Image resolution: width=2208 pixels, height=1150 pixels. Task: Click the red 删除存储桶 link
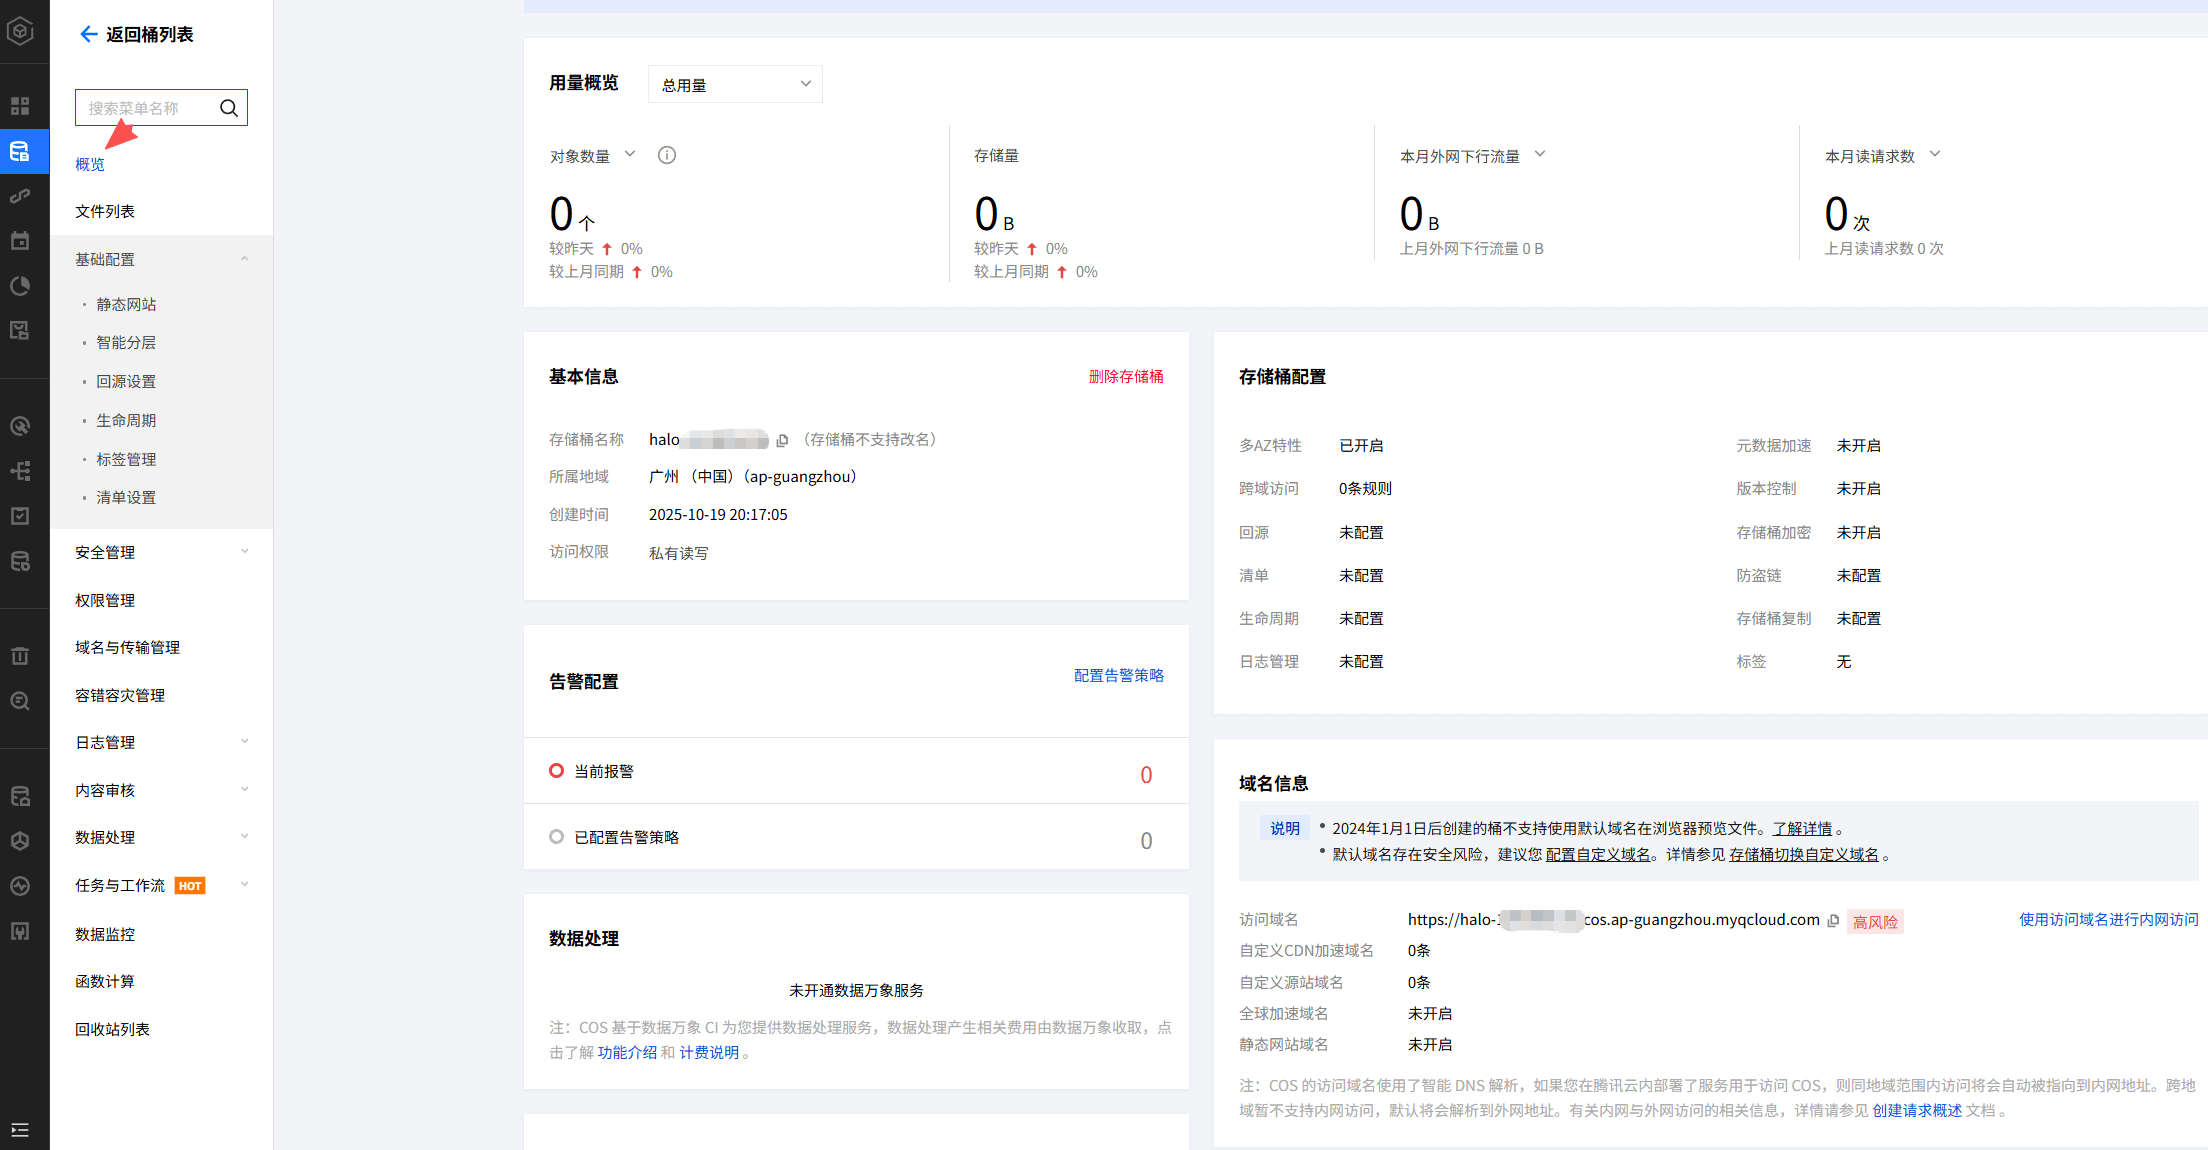[x=1126, y=377]
